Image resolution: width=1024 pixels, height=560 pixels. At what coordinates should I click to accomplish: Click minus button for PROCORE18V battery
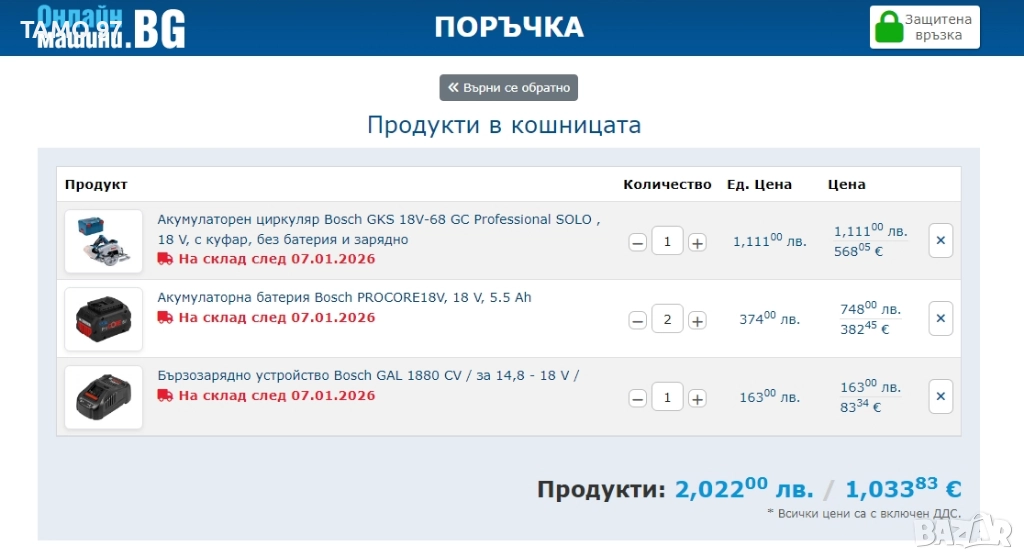[637, 320]
